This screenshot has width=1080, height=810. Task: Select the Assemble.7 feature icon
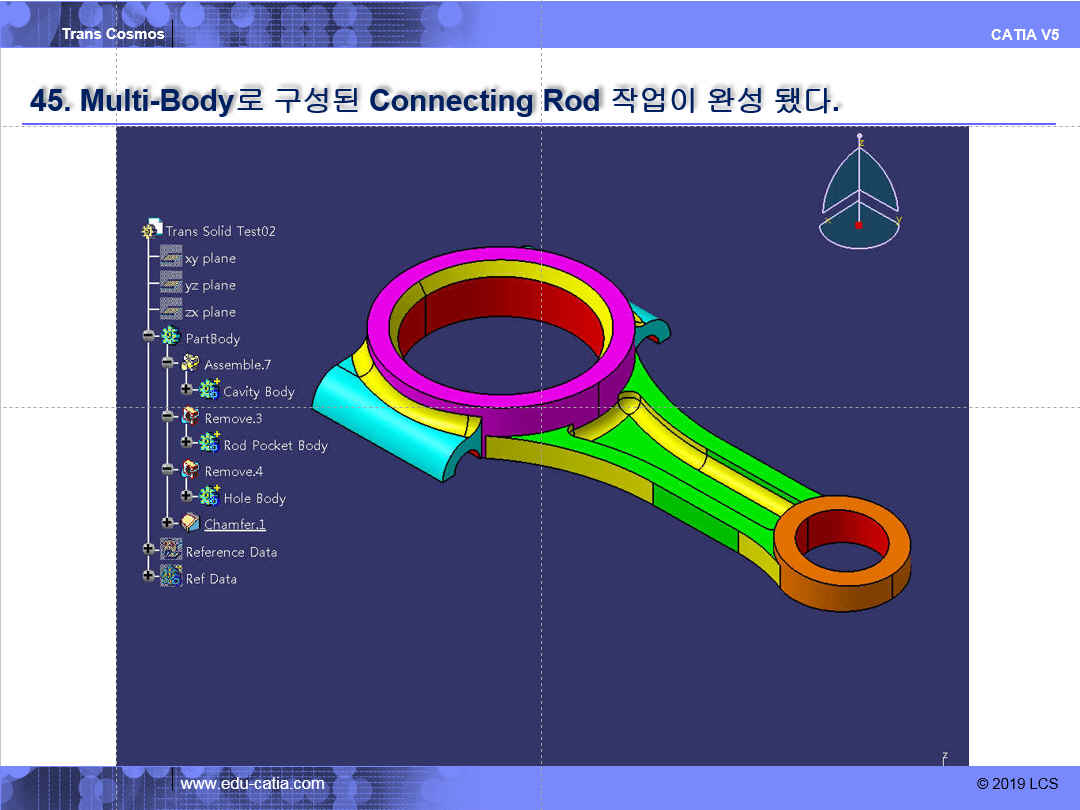coord(190,364)
